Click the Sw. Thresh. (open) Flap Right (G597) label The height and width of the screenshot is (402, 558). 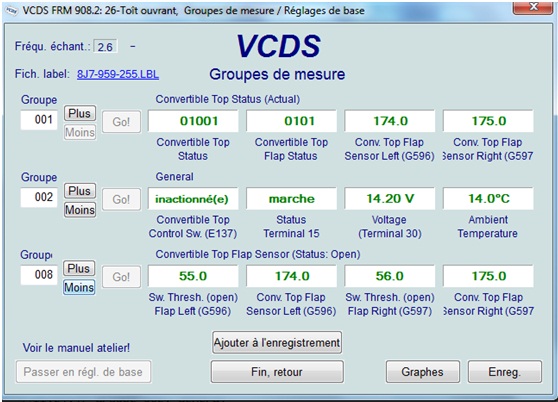click(x=390, y=304)
